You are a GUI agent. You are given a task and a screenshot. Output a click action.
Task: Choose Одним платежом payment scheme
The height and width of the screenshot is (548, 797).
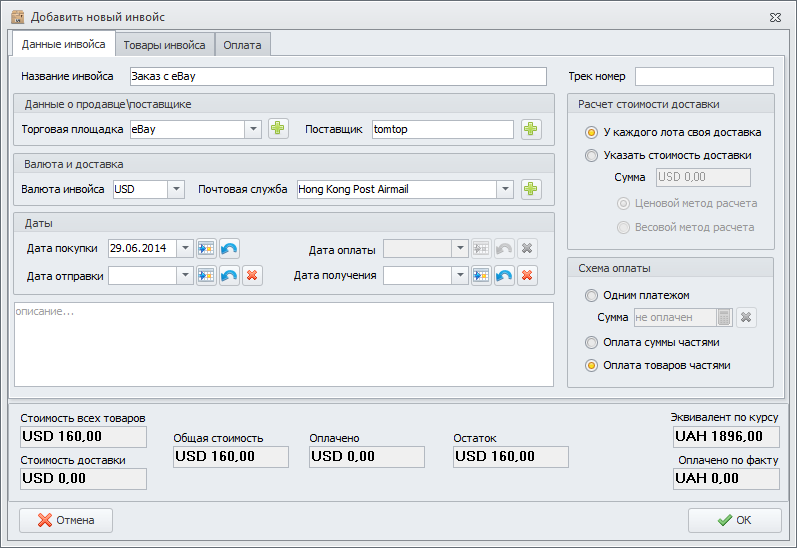(592, 295)
